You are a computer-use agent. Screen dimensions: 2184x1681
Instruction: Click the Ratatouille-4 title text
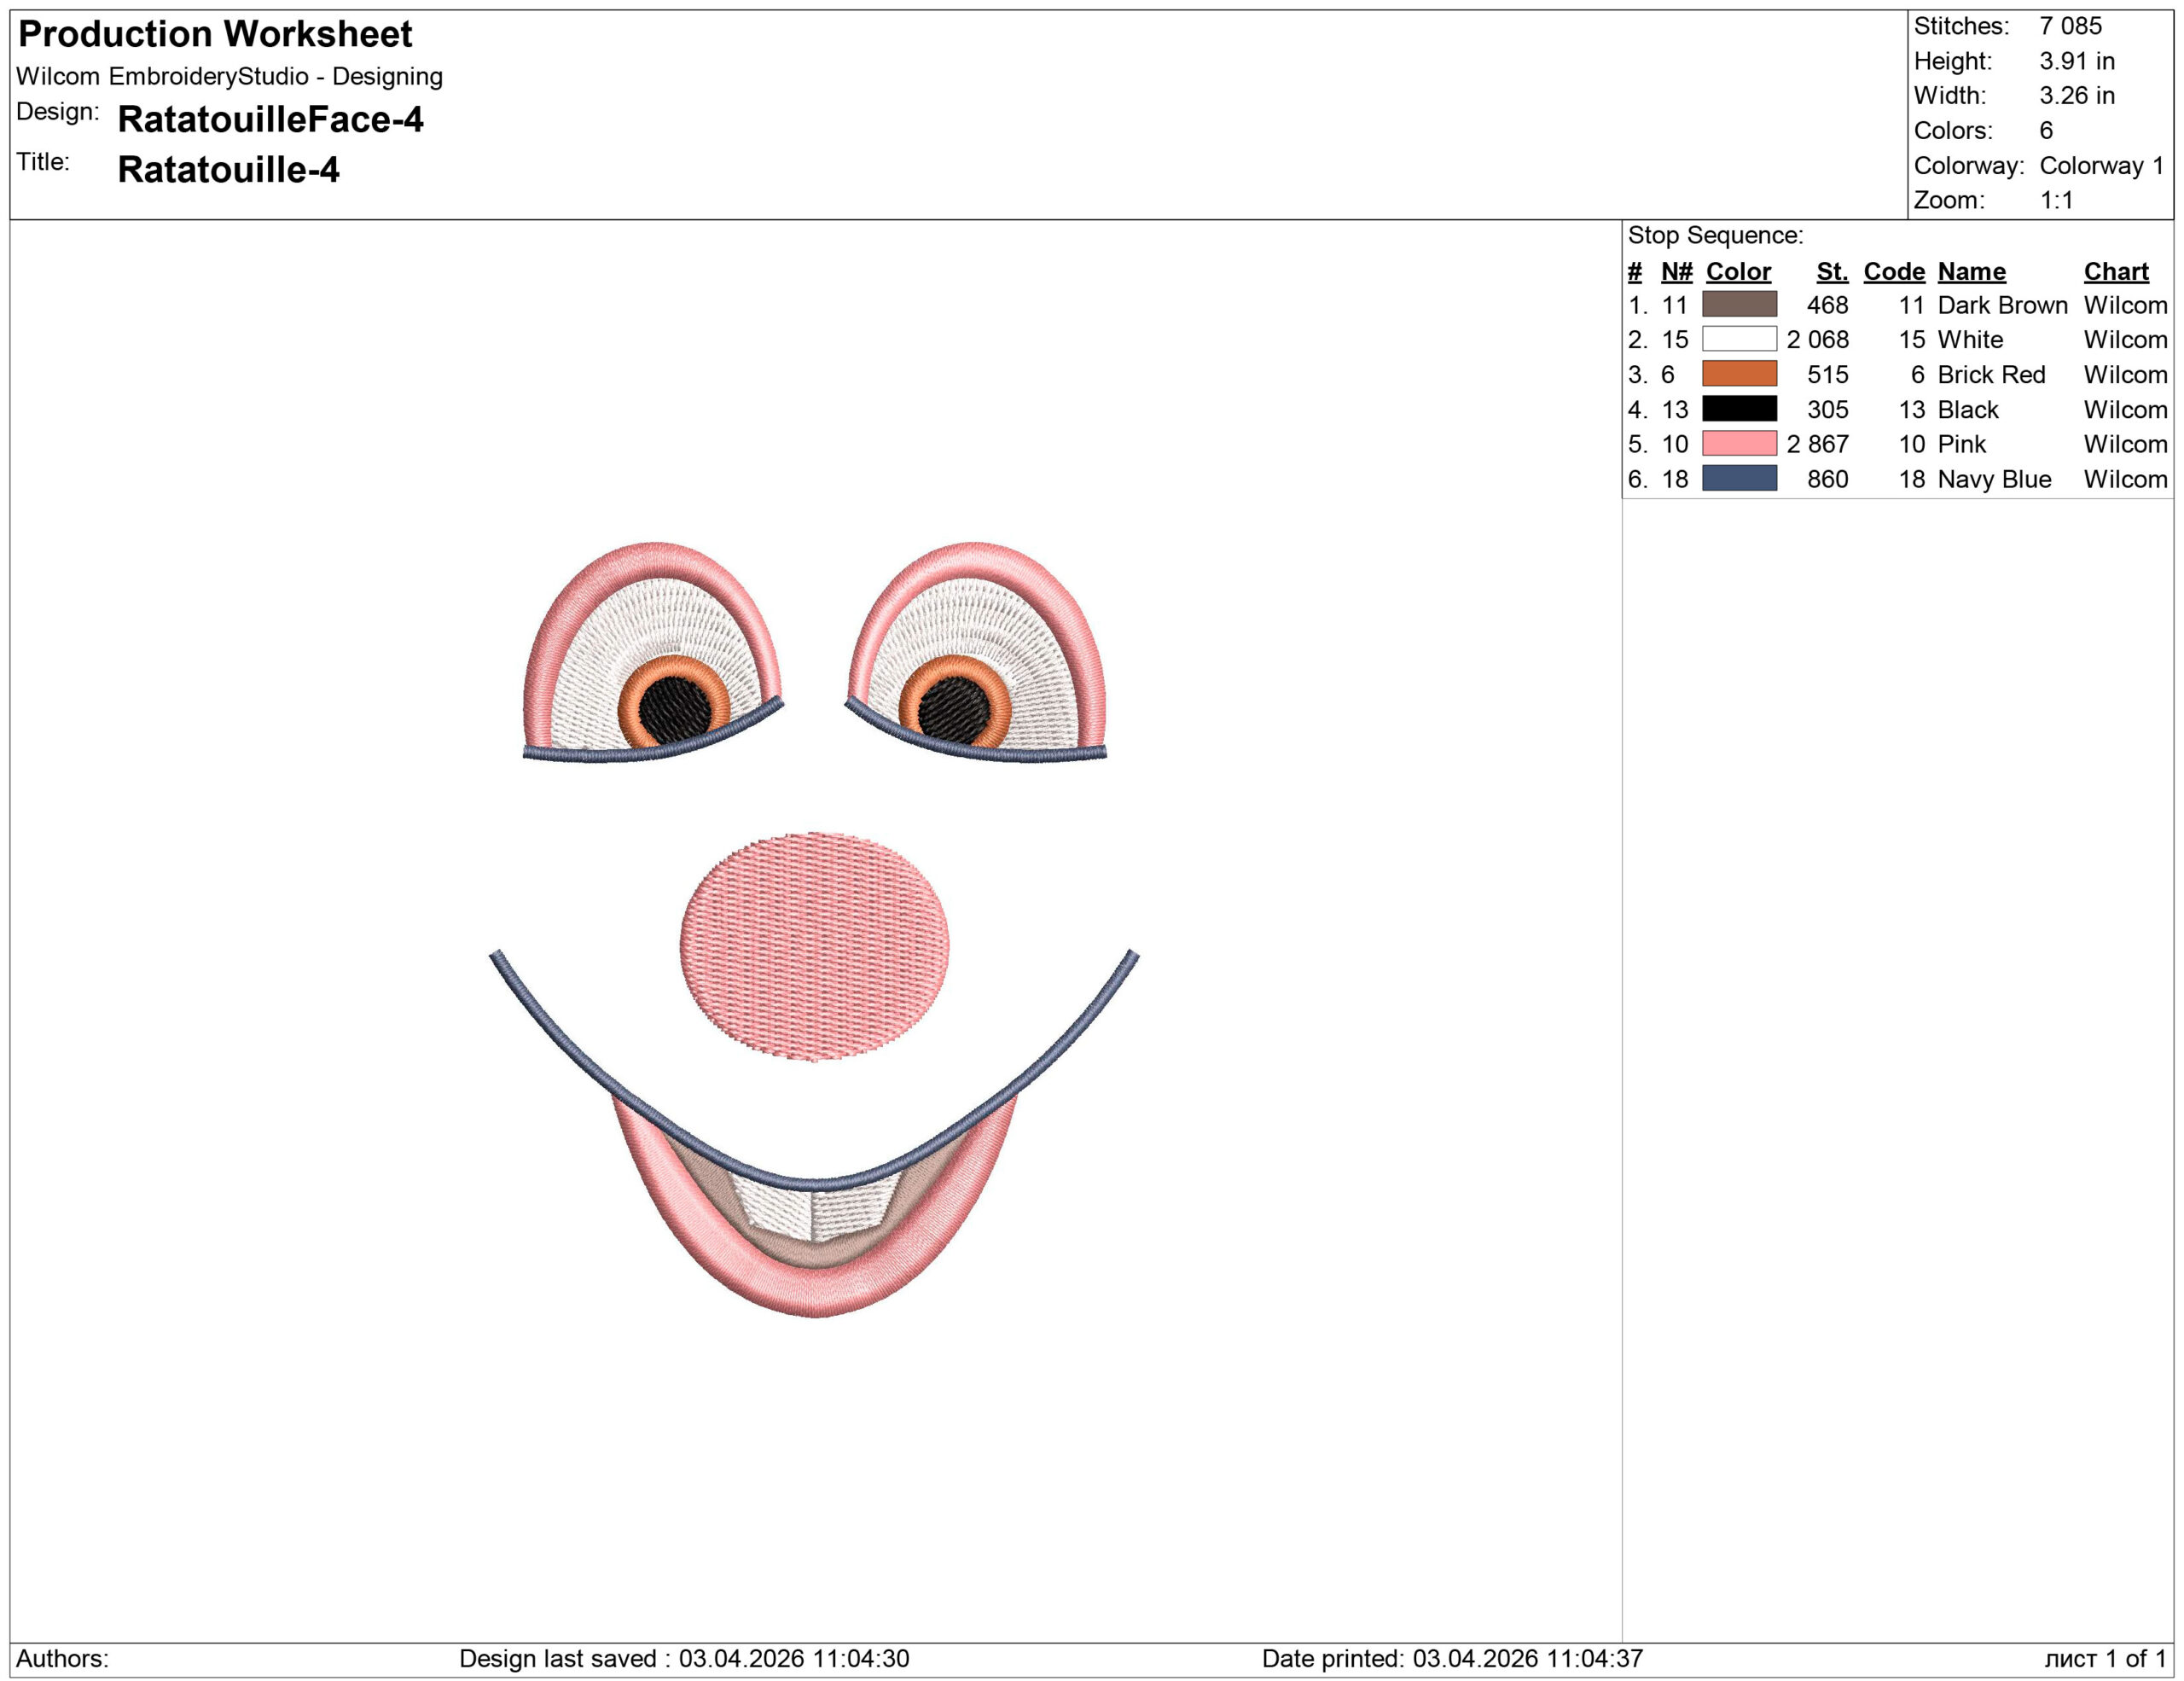coord(228,170)
